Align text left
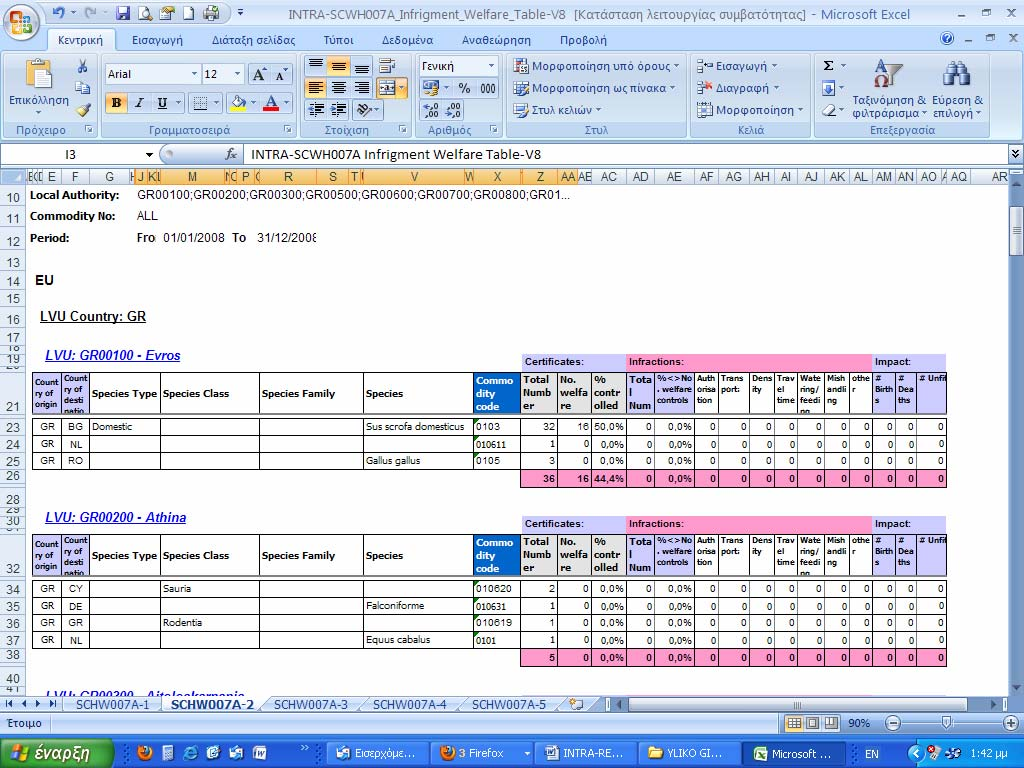The width and height of the screenshot is (1024, 768). coord(316,88)
